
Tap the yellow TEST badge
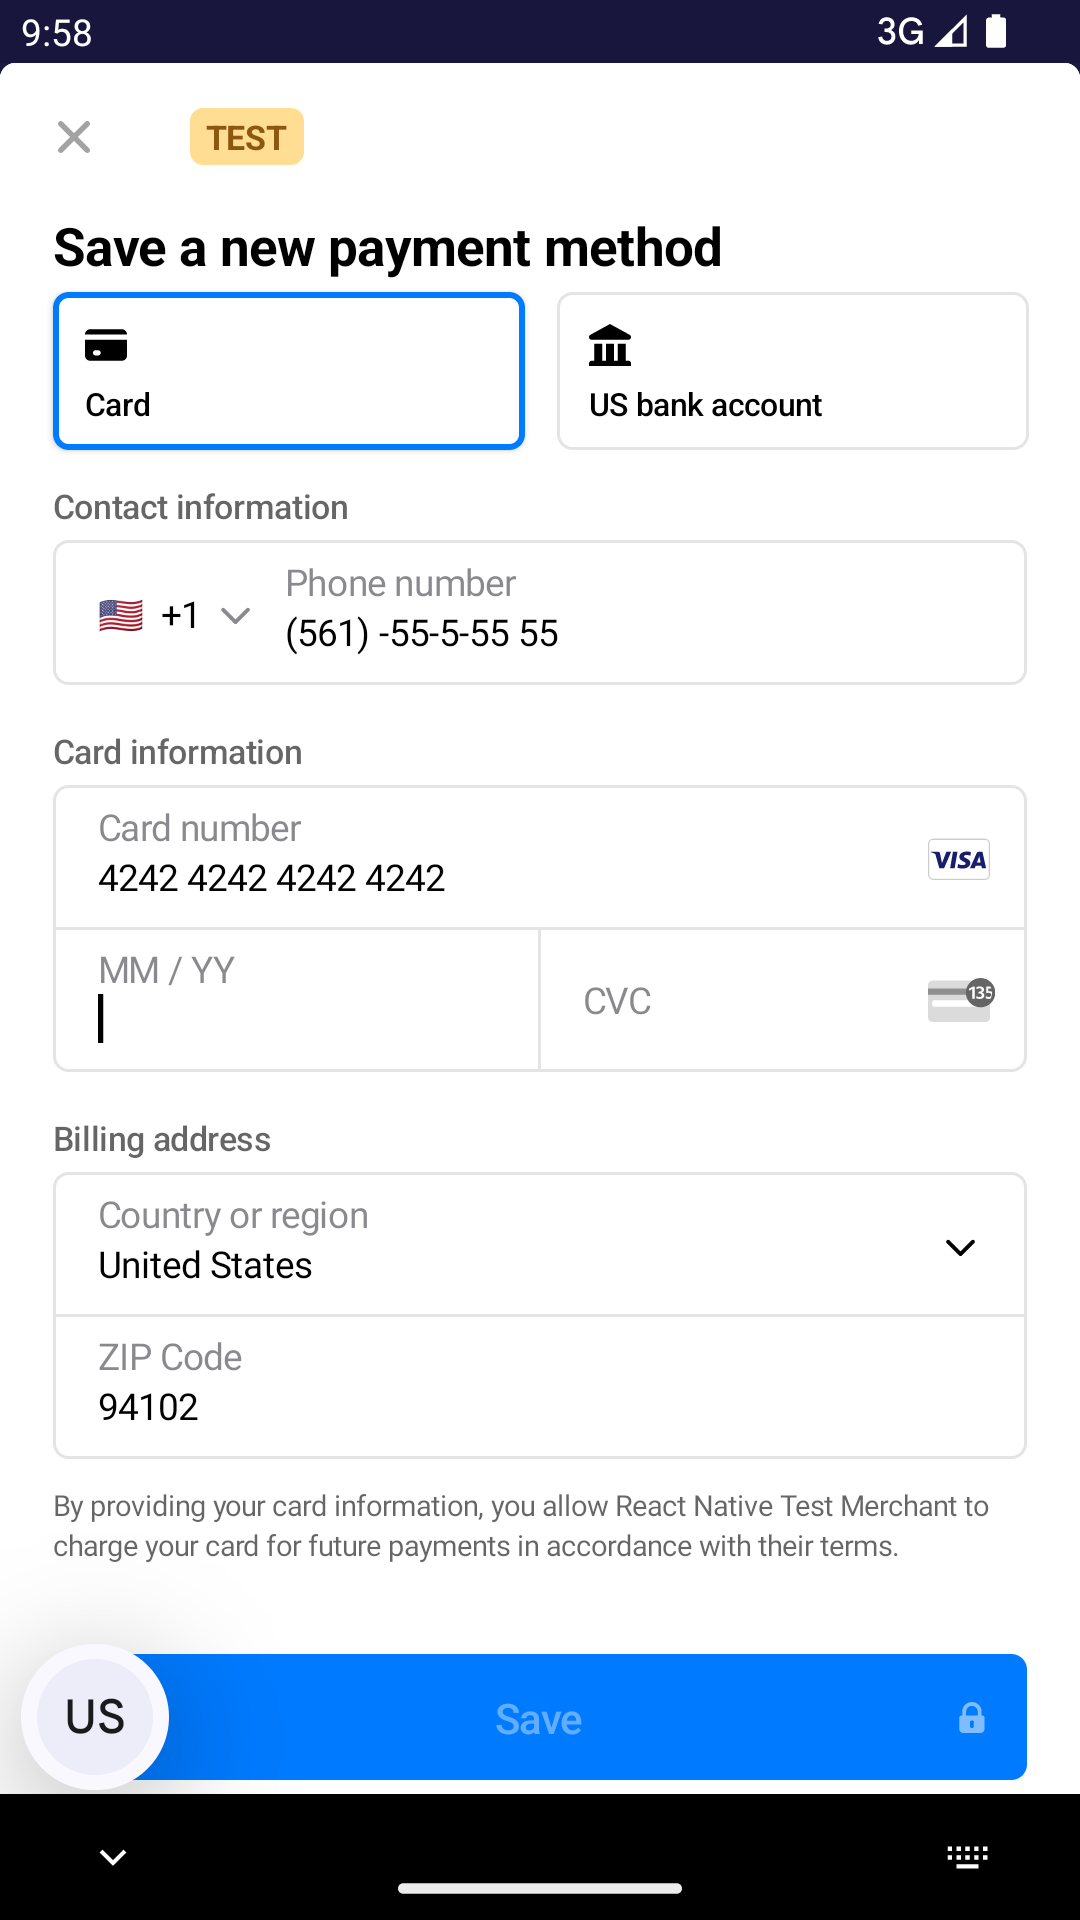(x=247, y=137)
